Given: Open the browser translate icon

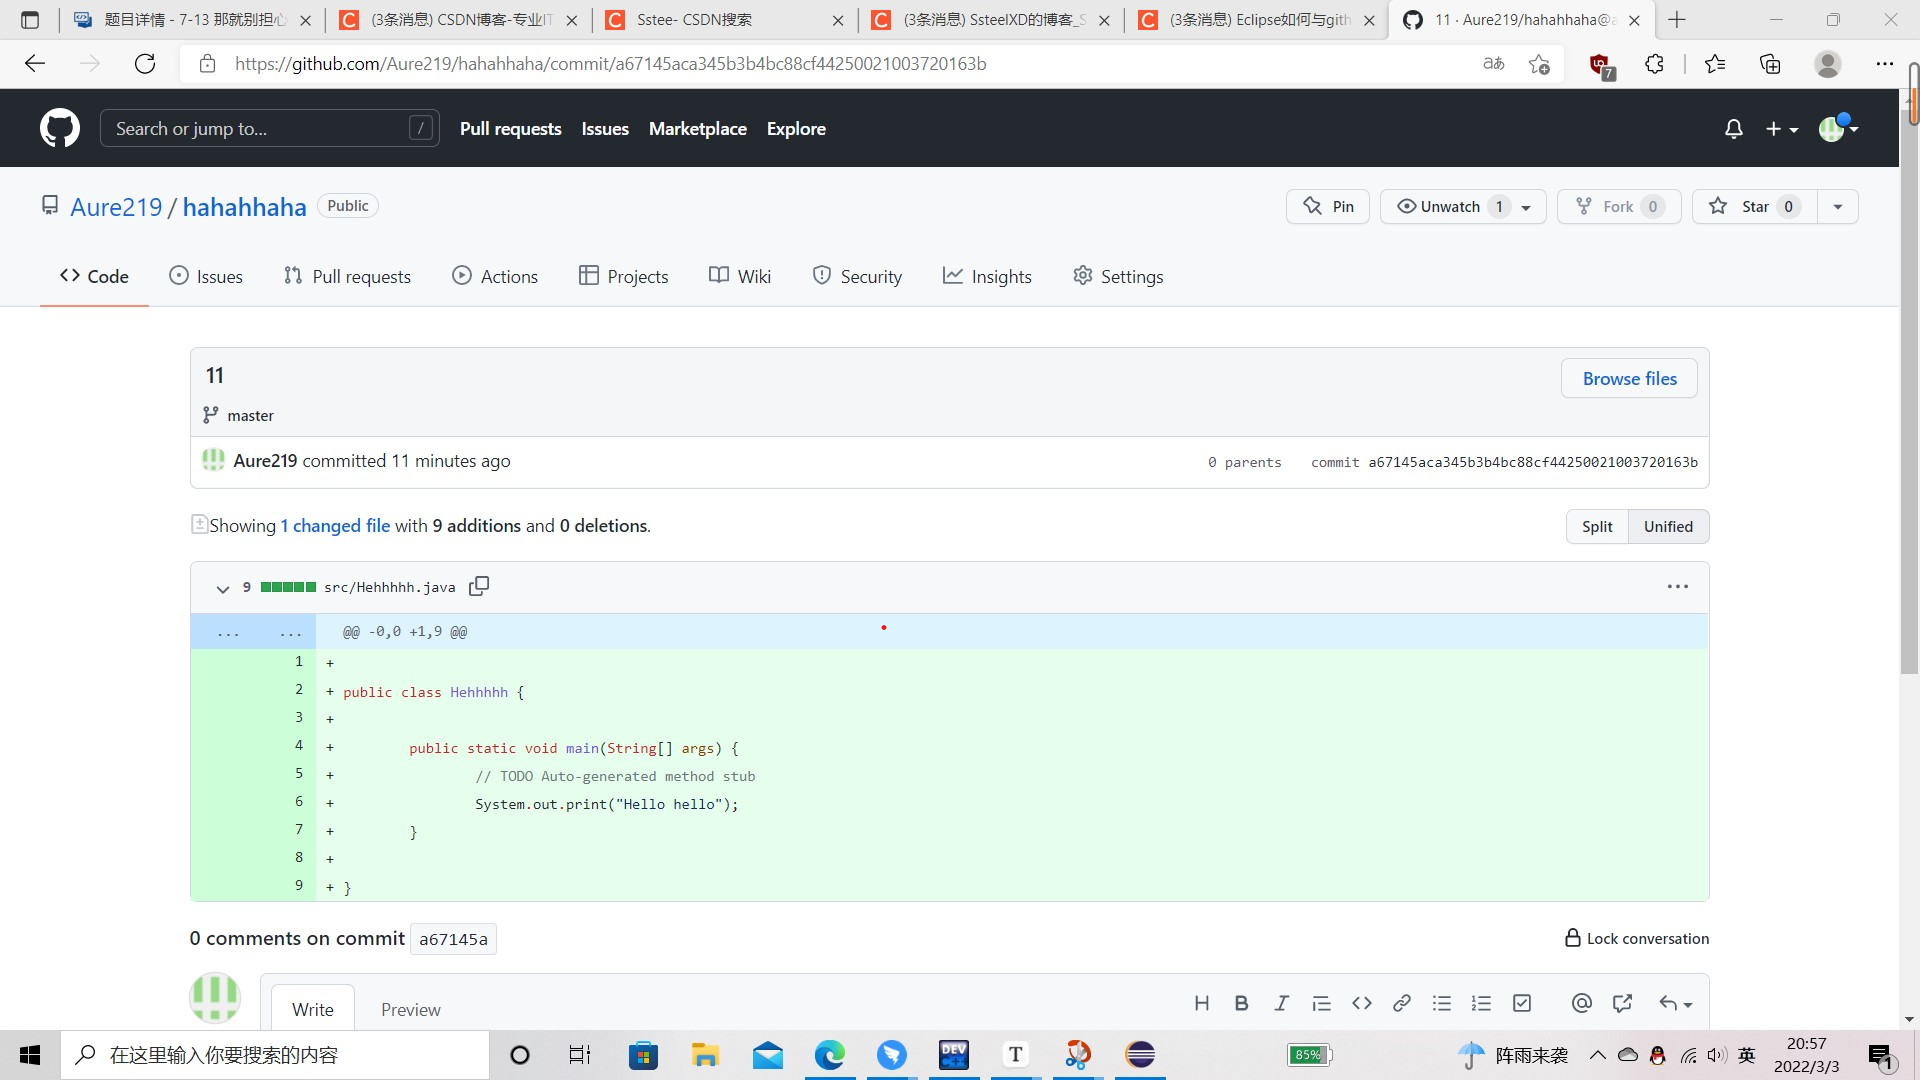Looking at the screenshot, I should click(1494, 64).
